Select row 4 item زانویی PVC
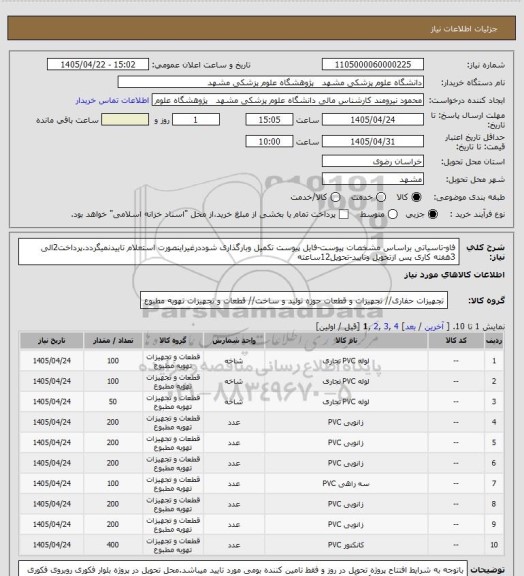 [x=346, y=422]
